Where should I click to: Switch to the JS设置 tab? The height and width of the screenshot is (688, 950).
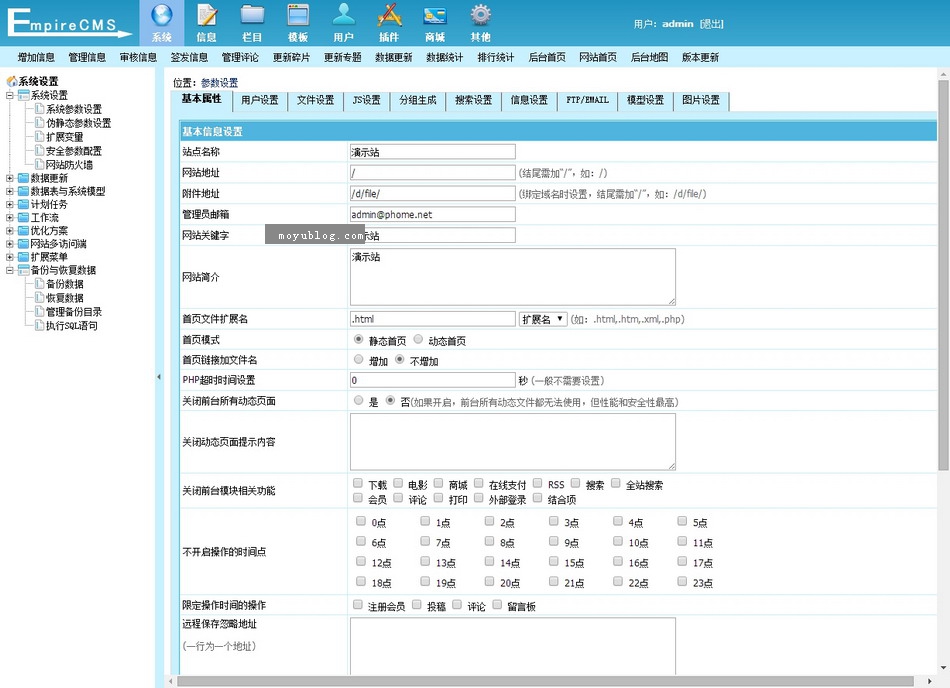point(367,101)
